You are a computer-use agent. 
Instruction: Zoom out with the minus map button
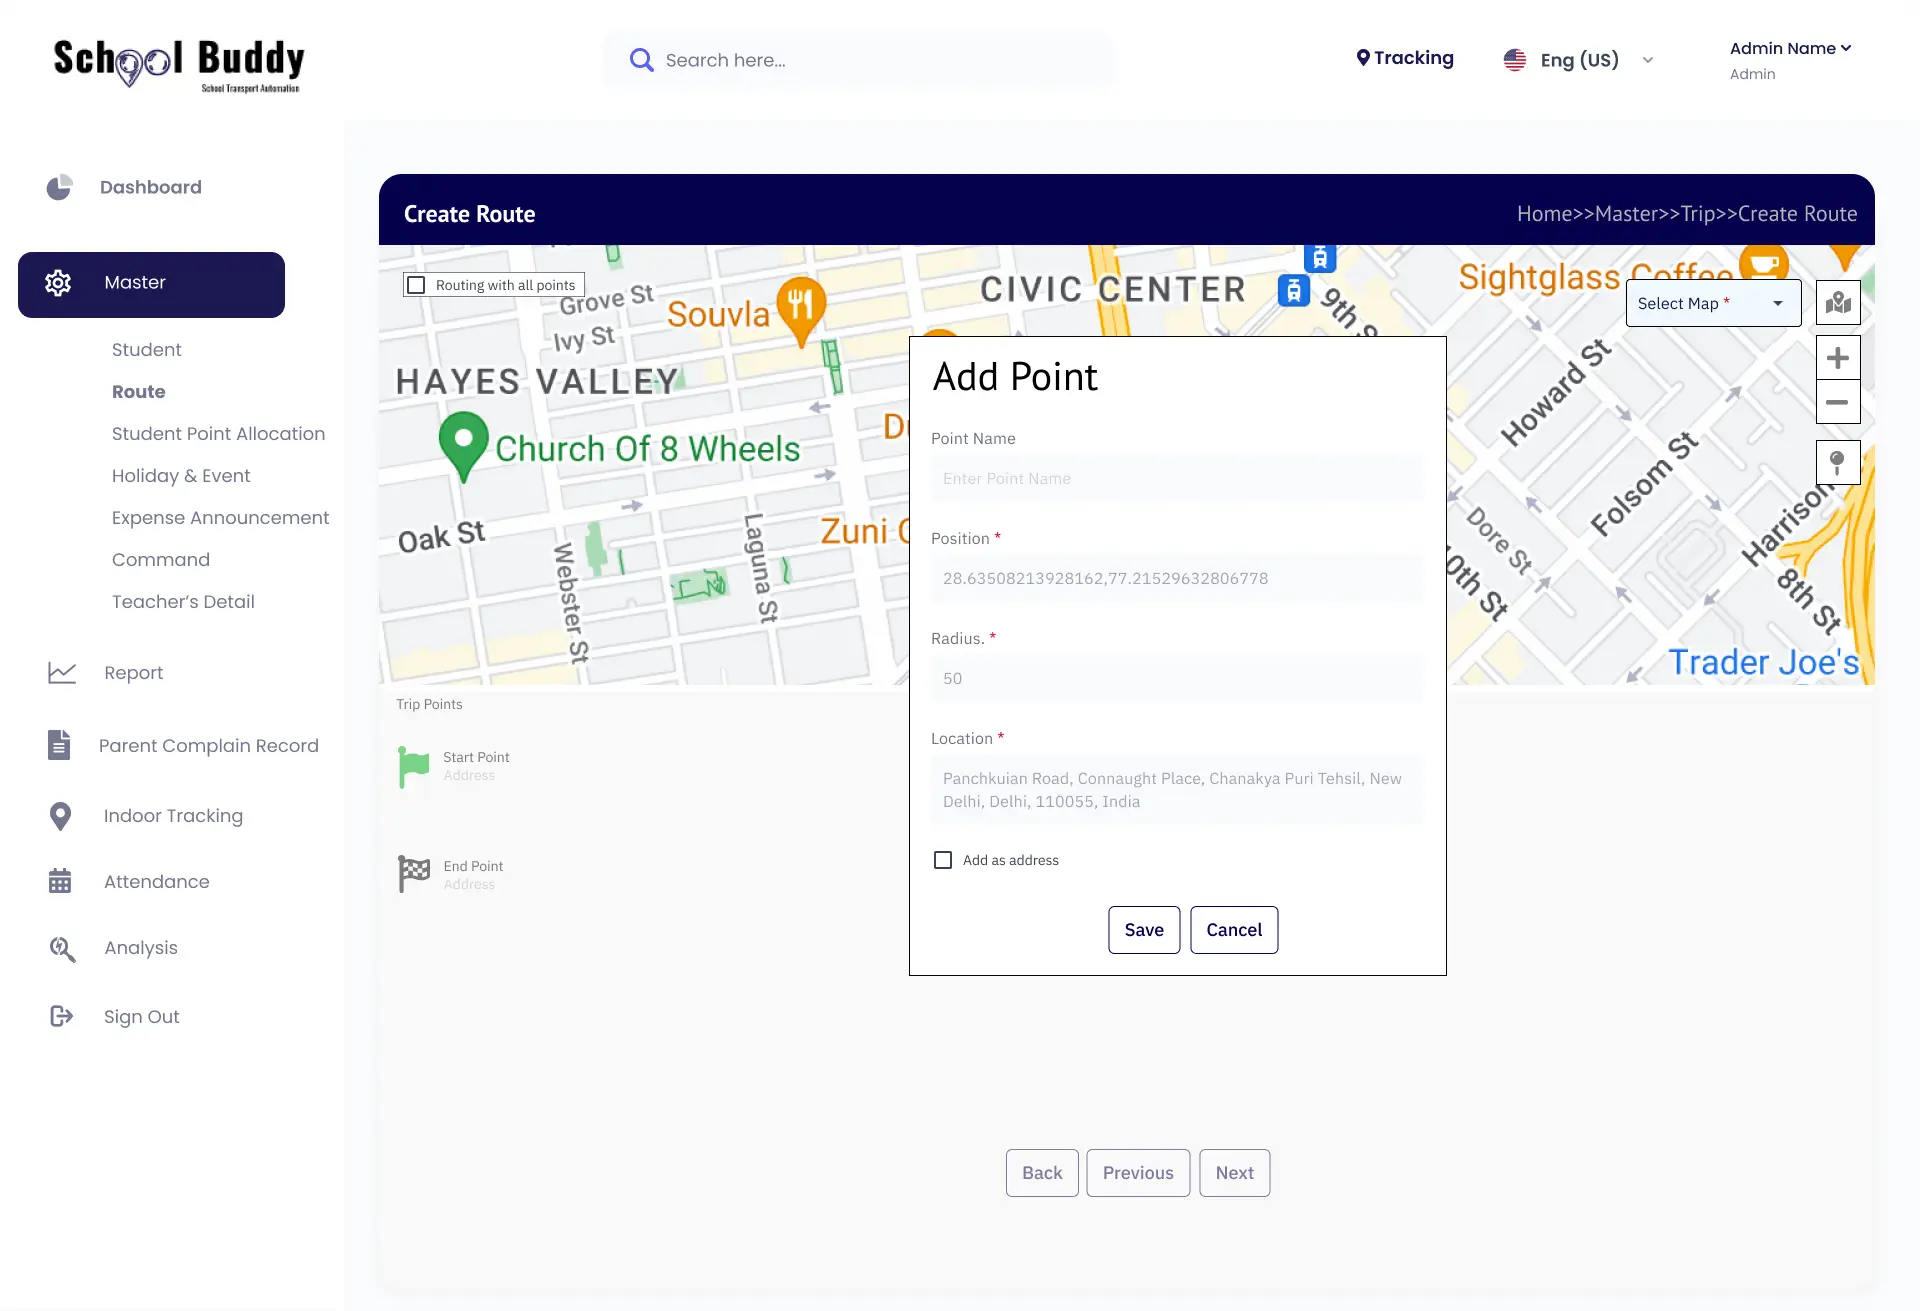pos(1838,402)
